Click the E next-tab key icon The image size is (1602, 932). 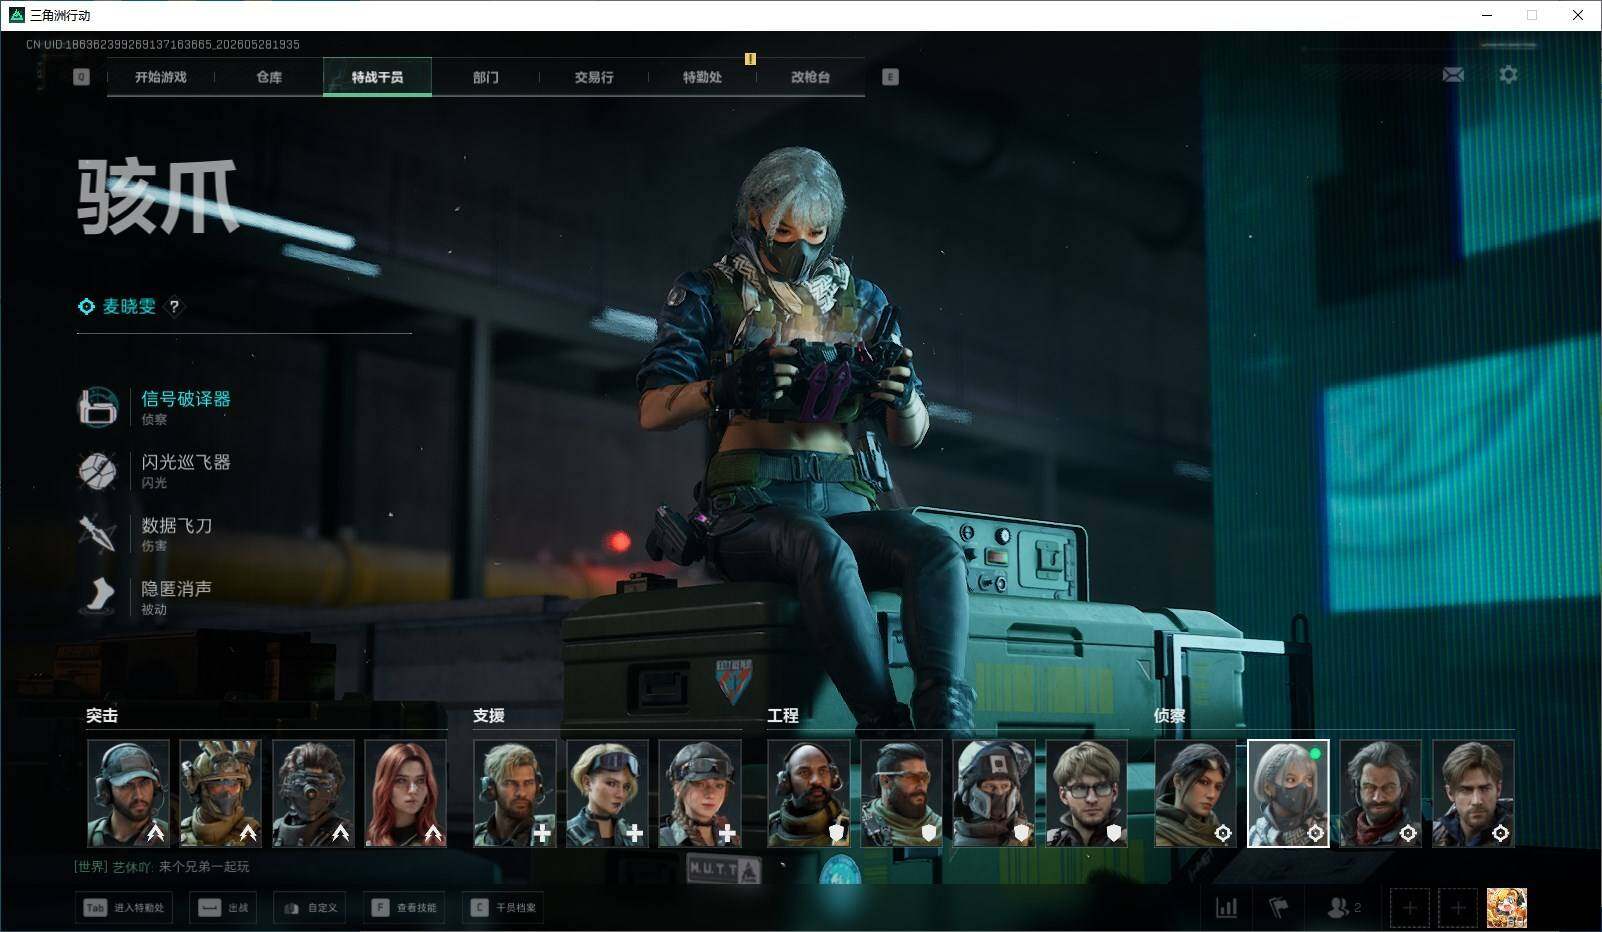pos(890,77)
